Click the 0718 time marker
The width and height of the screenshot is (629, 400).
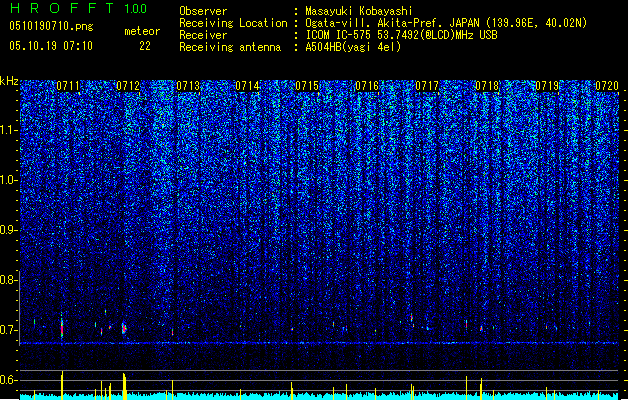487,85
